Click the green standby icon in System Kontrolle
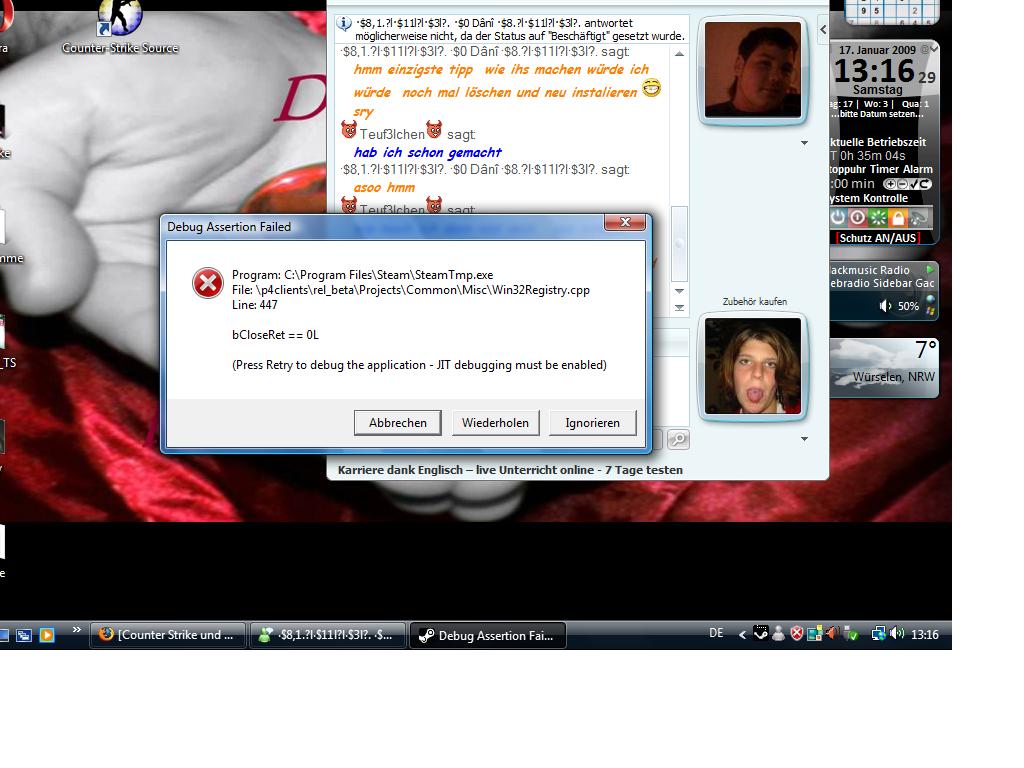The image size is (1024, 768). [x=878, y=217]
